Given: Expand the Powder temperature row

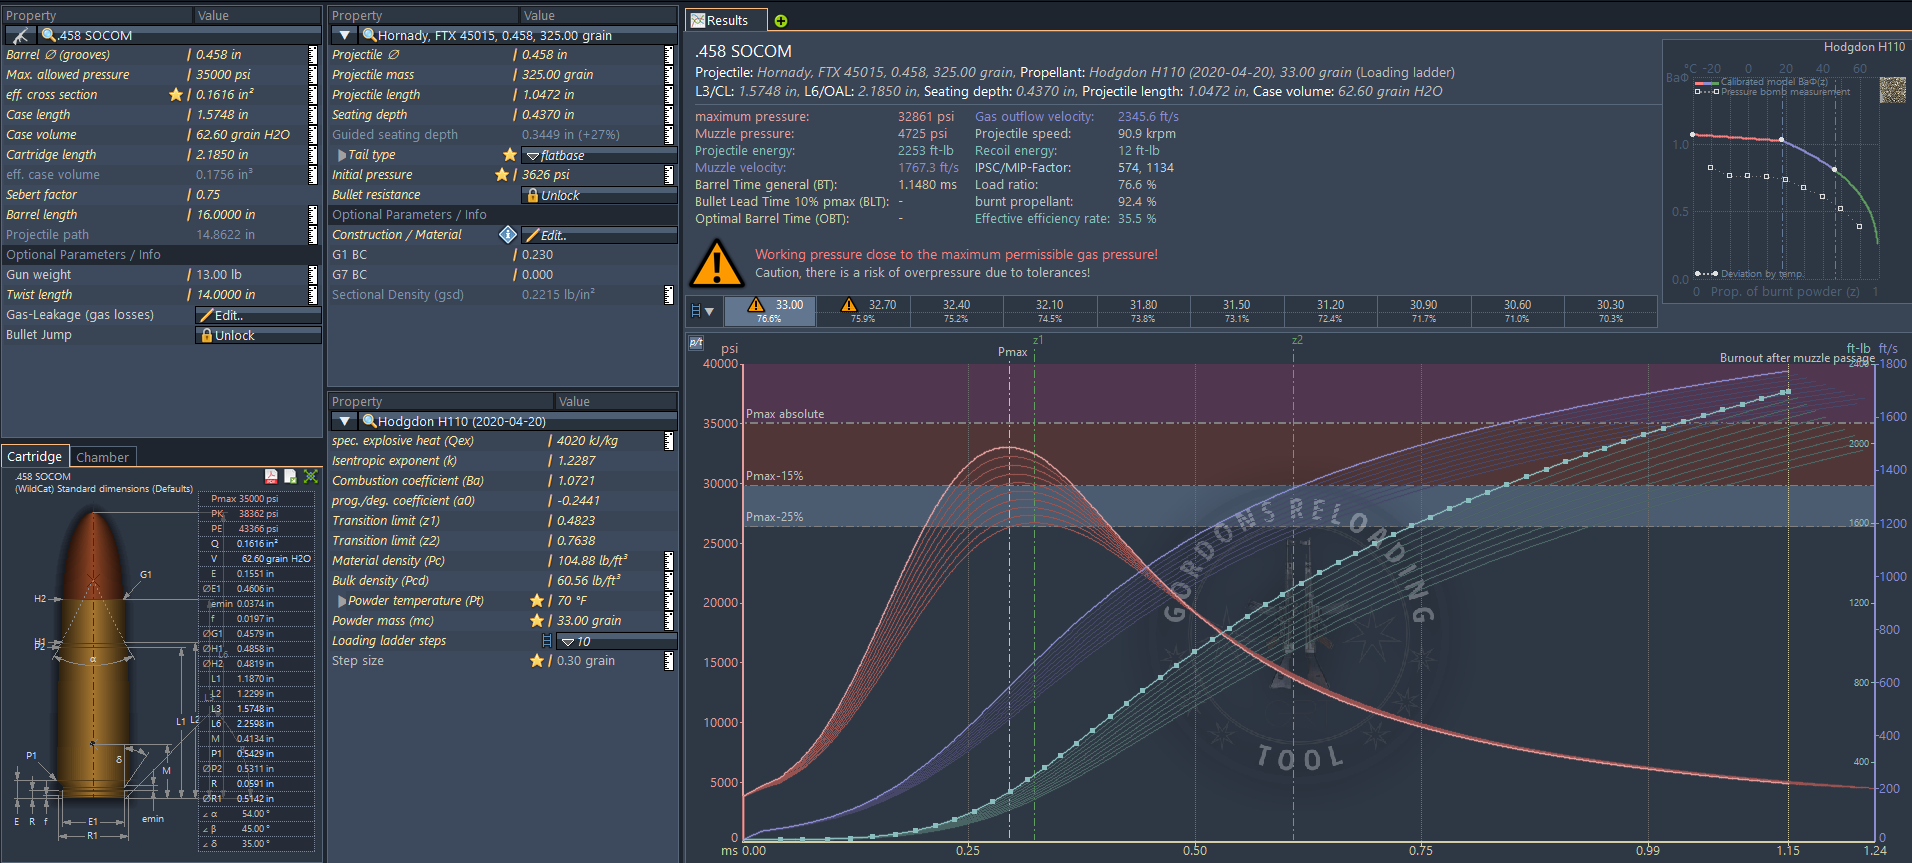Looking at the screenshot, I should [342, 601].
